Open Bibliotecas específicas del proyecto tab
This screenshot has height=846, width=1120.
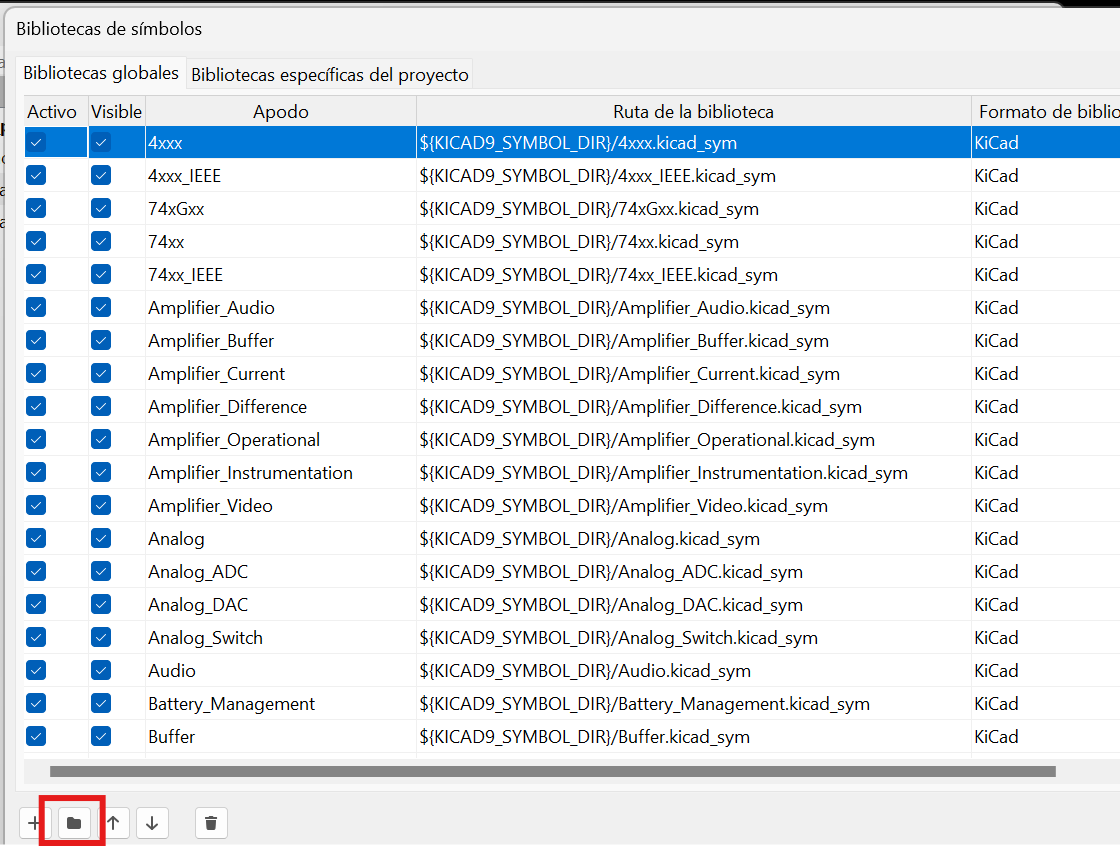[x=330, y=74]
